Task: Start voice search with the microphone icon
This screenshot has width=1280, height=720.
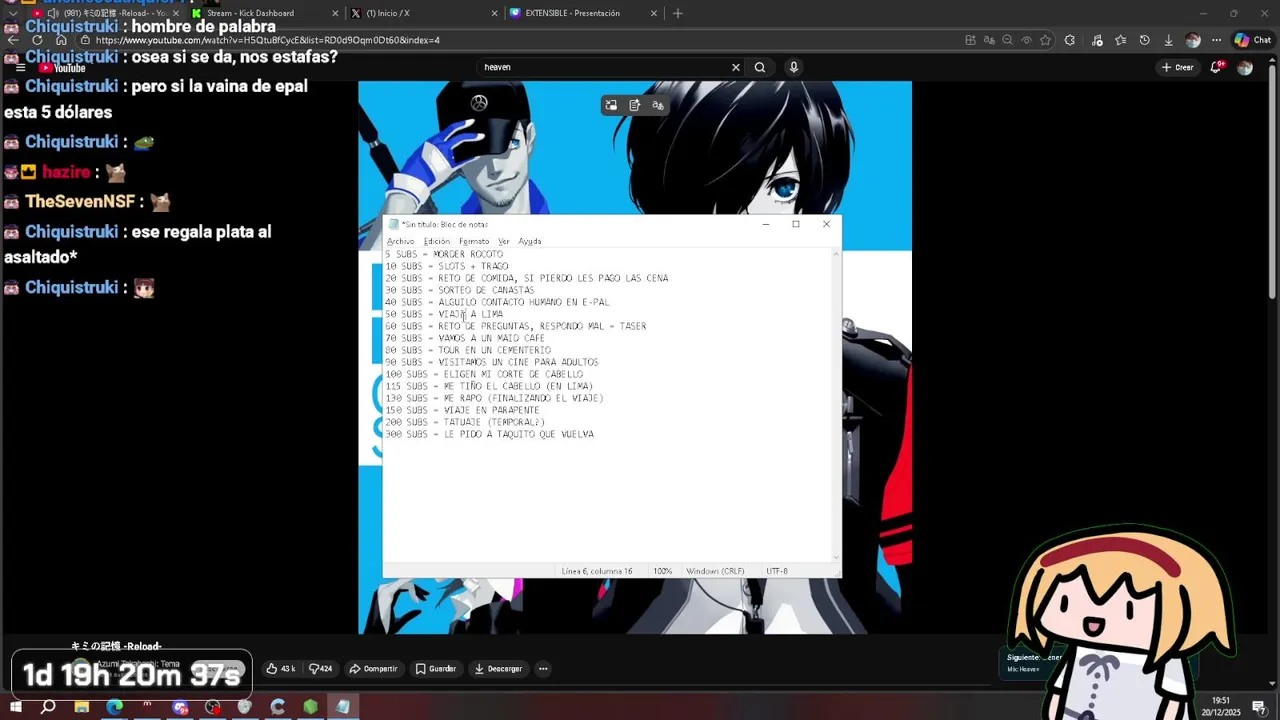Action: tap(794, 67)
